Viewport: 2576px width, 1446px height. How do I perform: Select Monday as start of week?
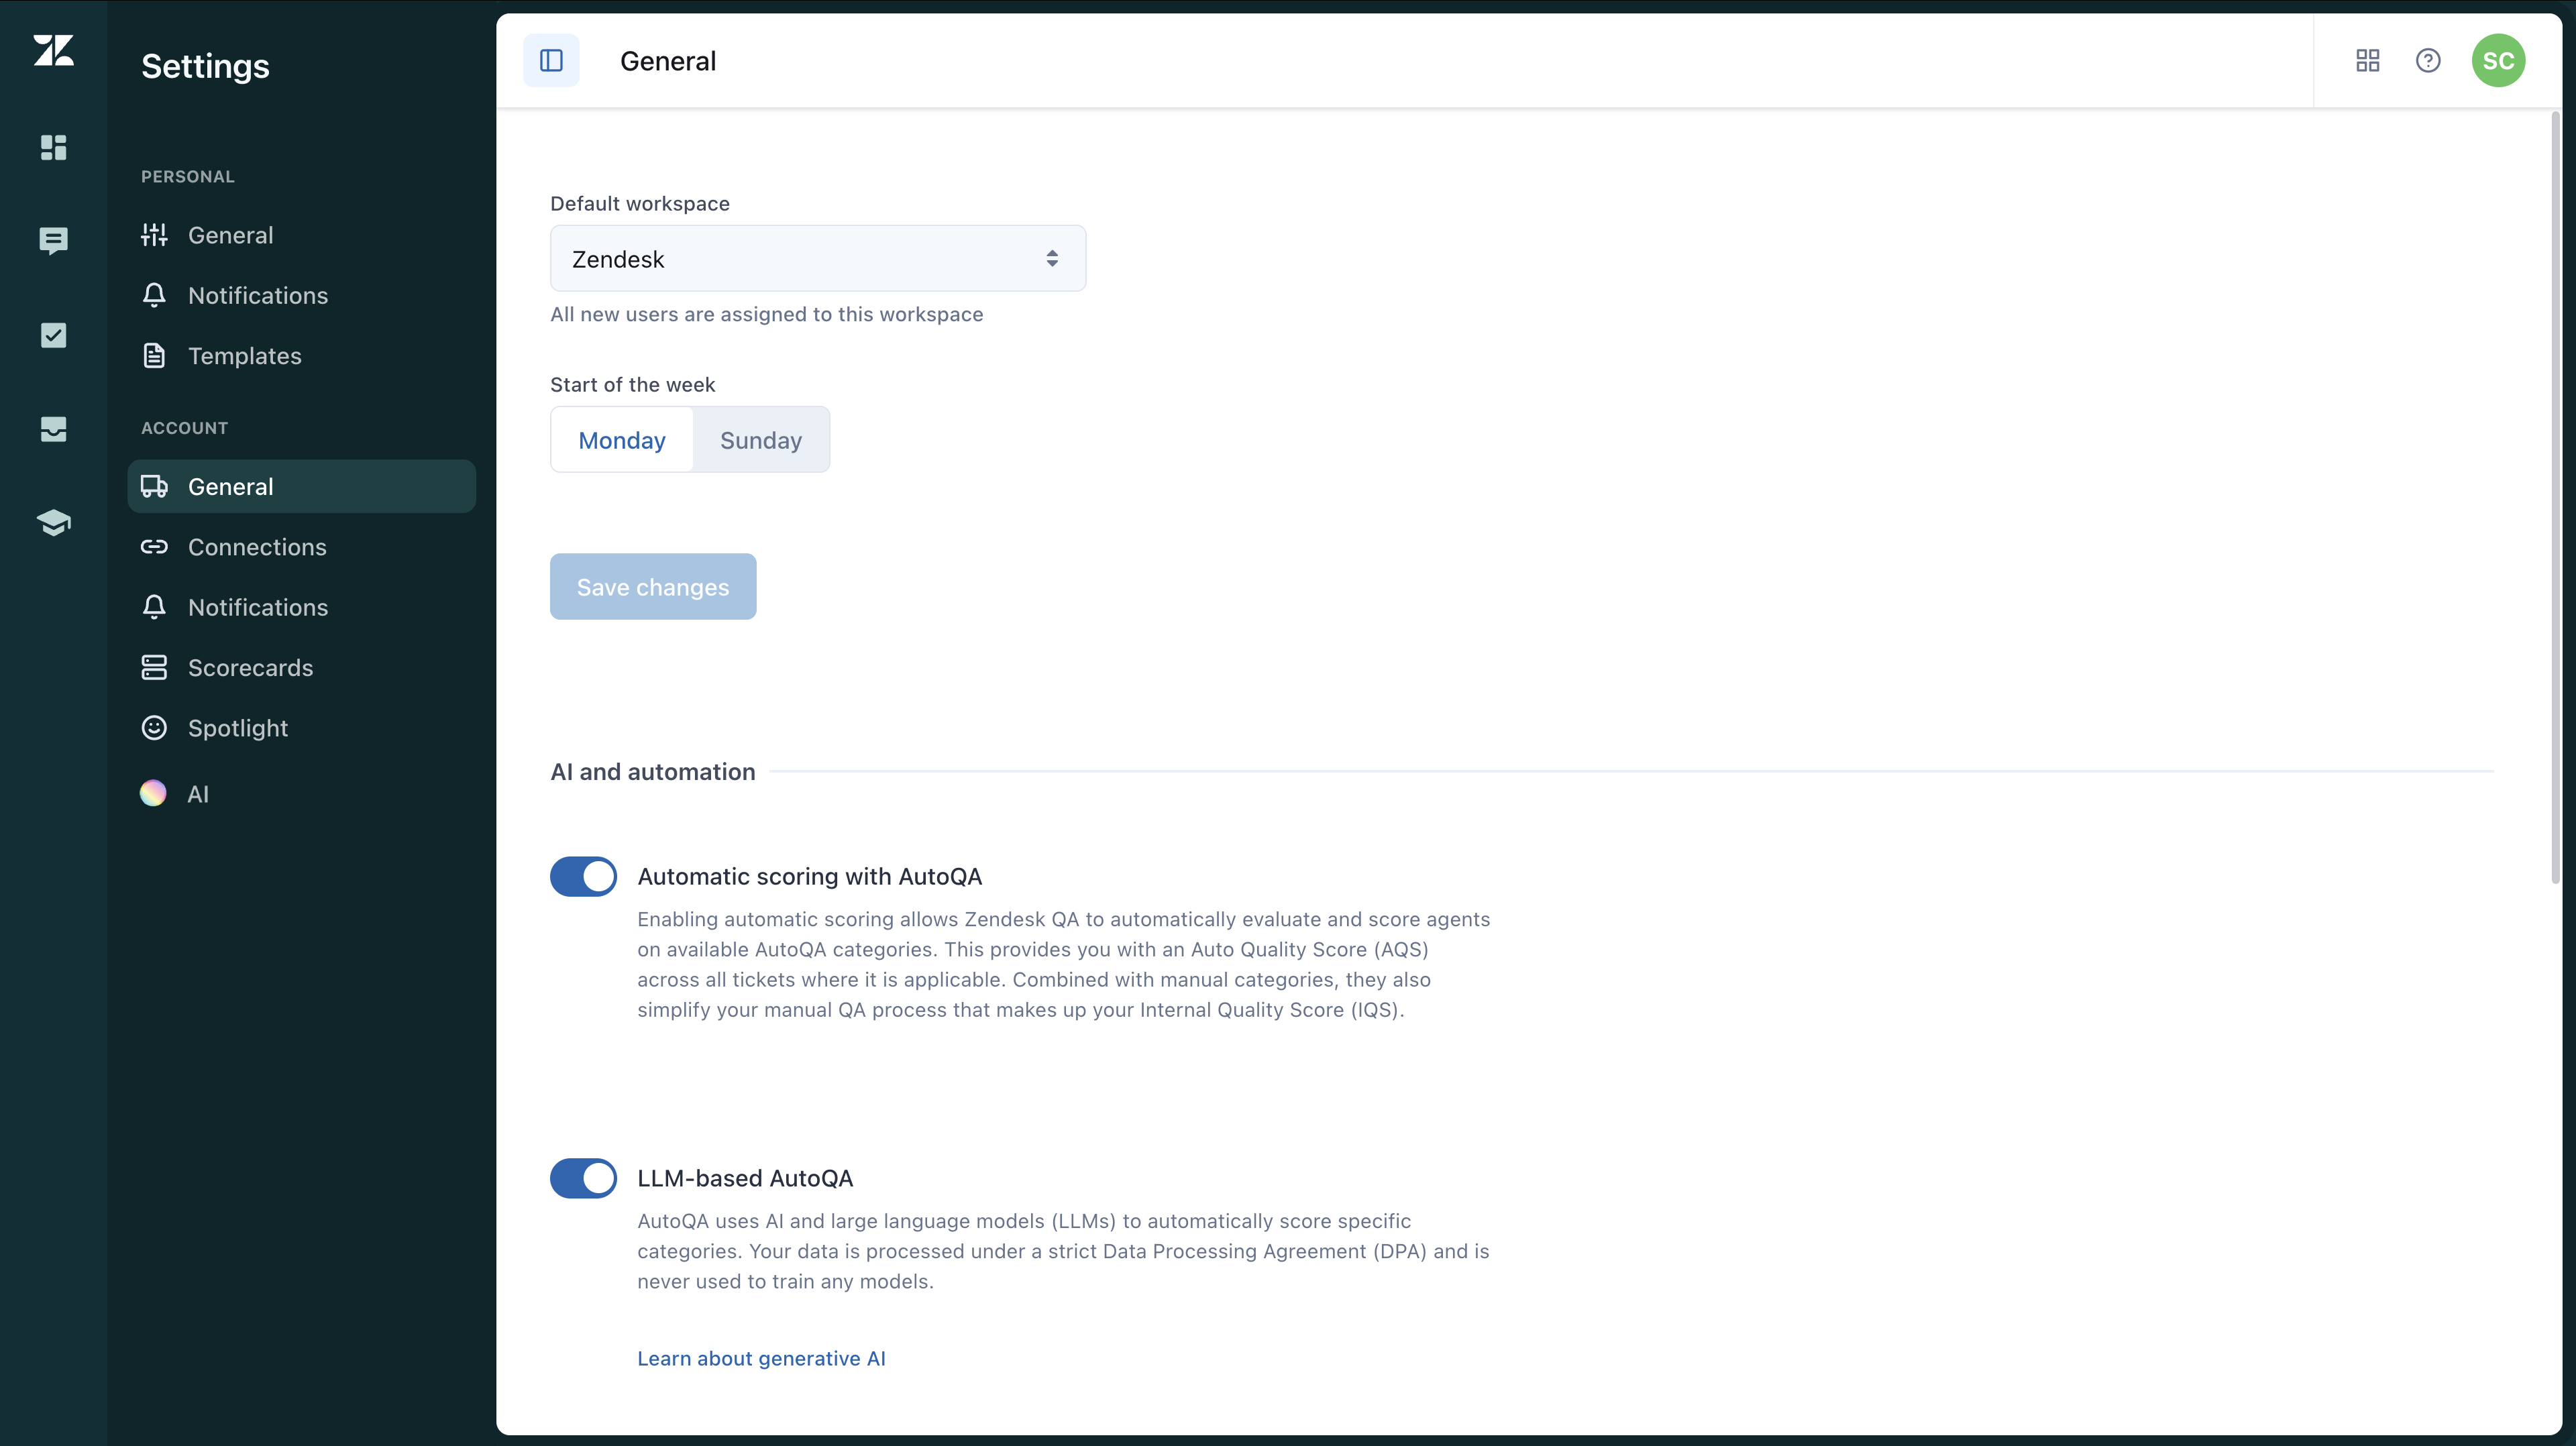pyautogui.click(x=622, y=440)
